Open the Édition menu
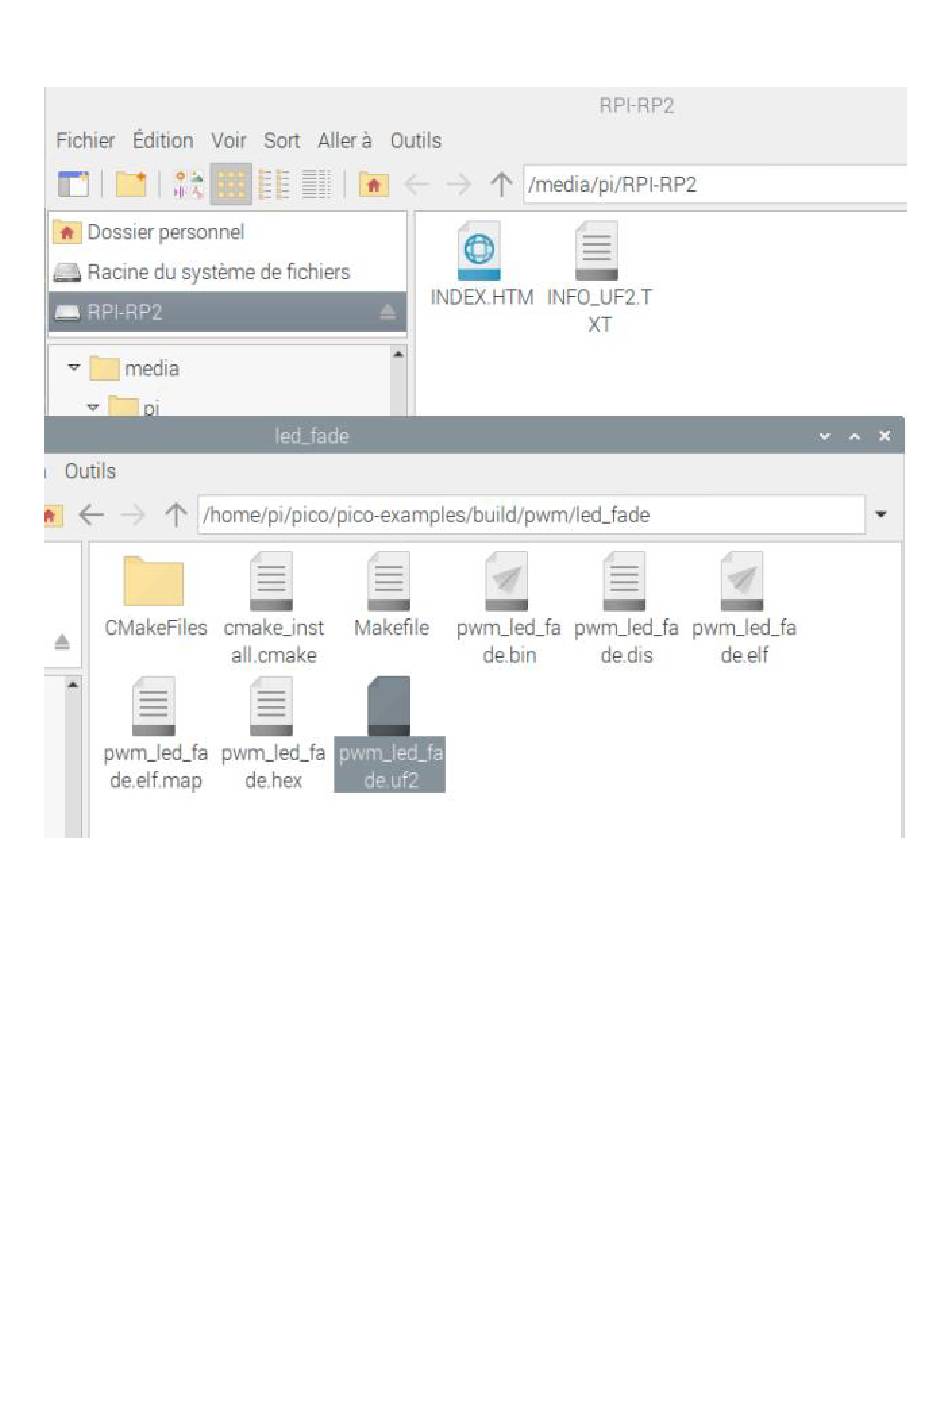This screenshot has width=950, height=1419. coord(163,141)
